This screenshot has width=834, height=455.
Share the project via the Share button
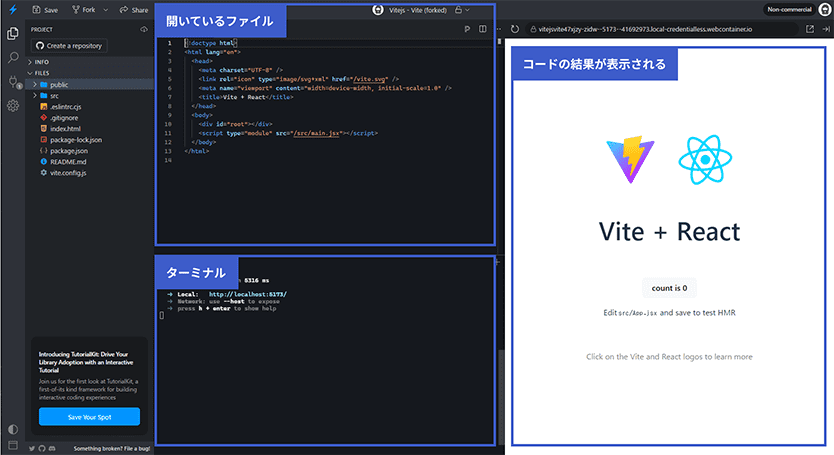134,10
